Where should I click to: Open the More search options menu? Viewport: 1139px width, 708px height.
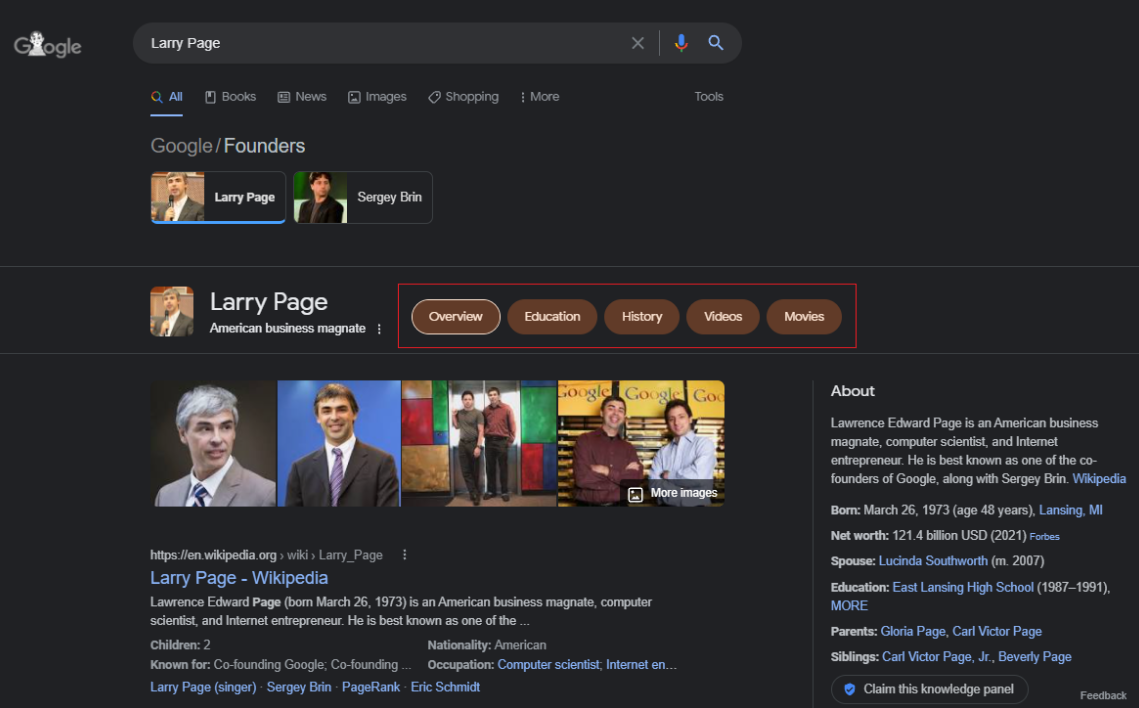[x=540, y=97]
